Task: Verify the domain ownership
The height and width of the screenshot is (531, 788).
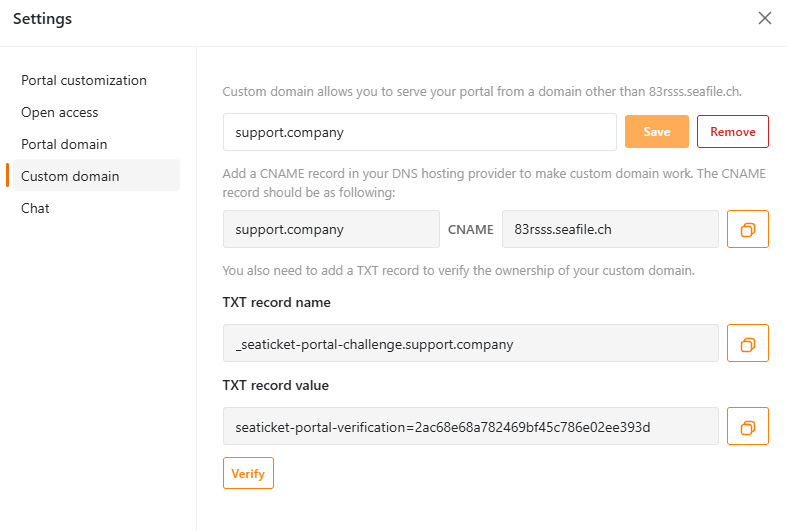Action: 248,473
